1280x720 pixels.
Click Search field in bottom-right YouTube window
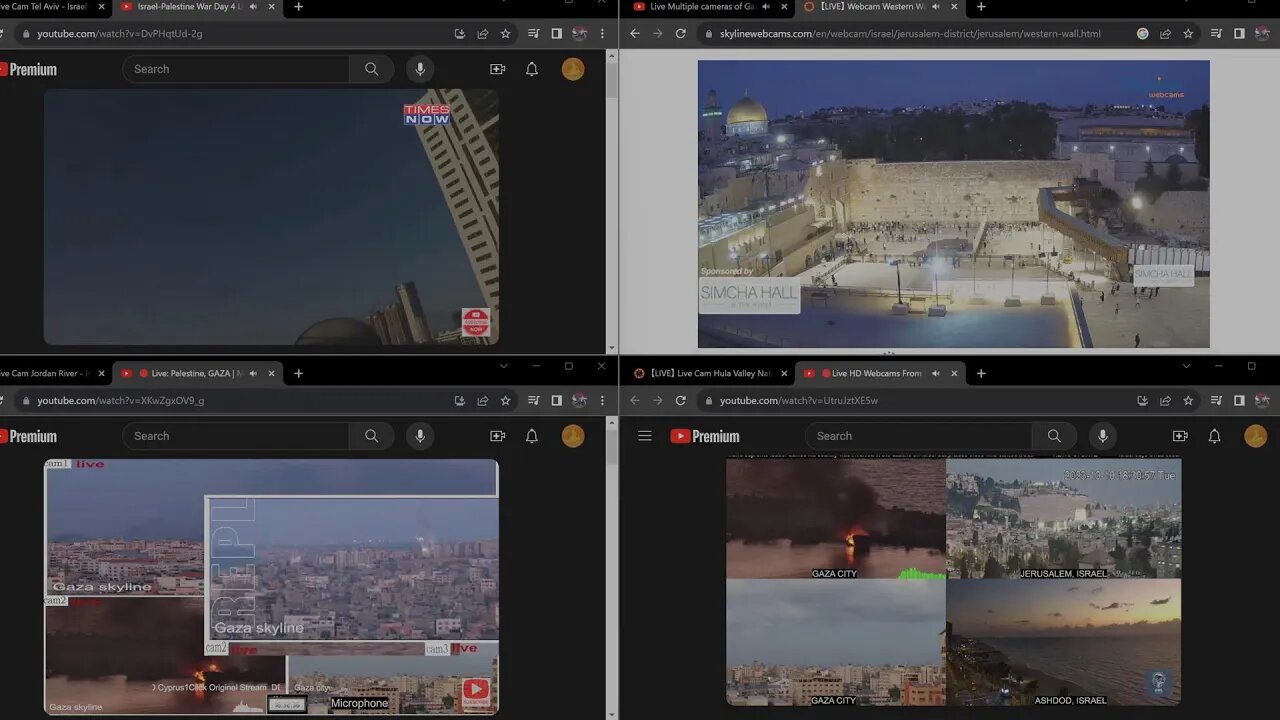point(919,436)
